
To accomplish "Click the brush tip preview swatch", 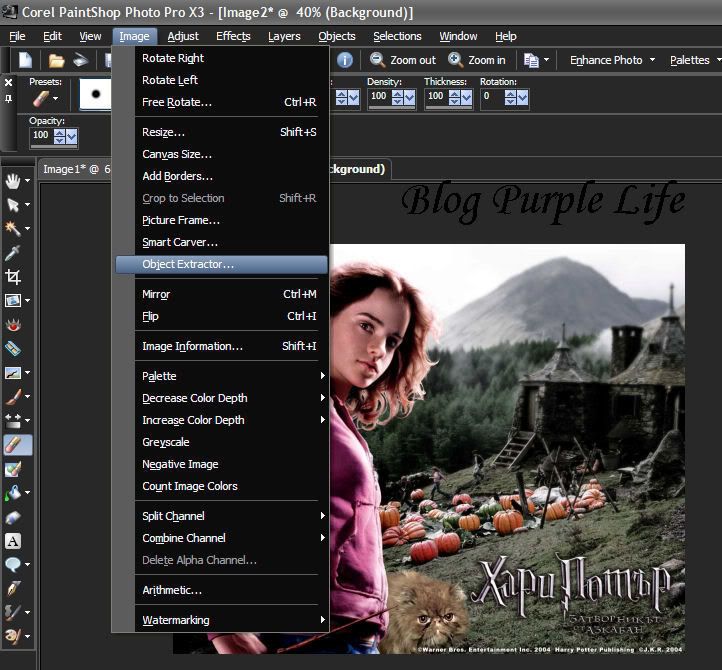I will click(x=95, y=94).
